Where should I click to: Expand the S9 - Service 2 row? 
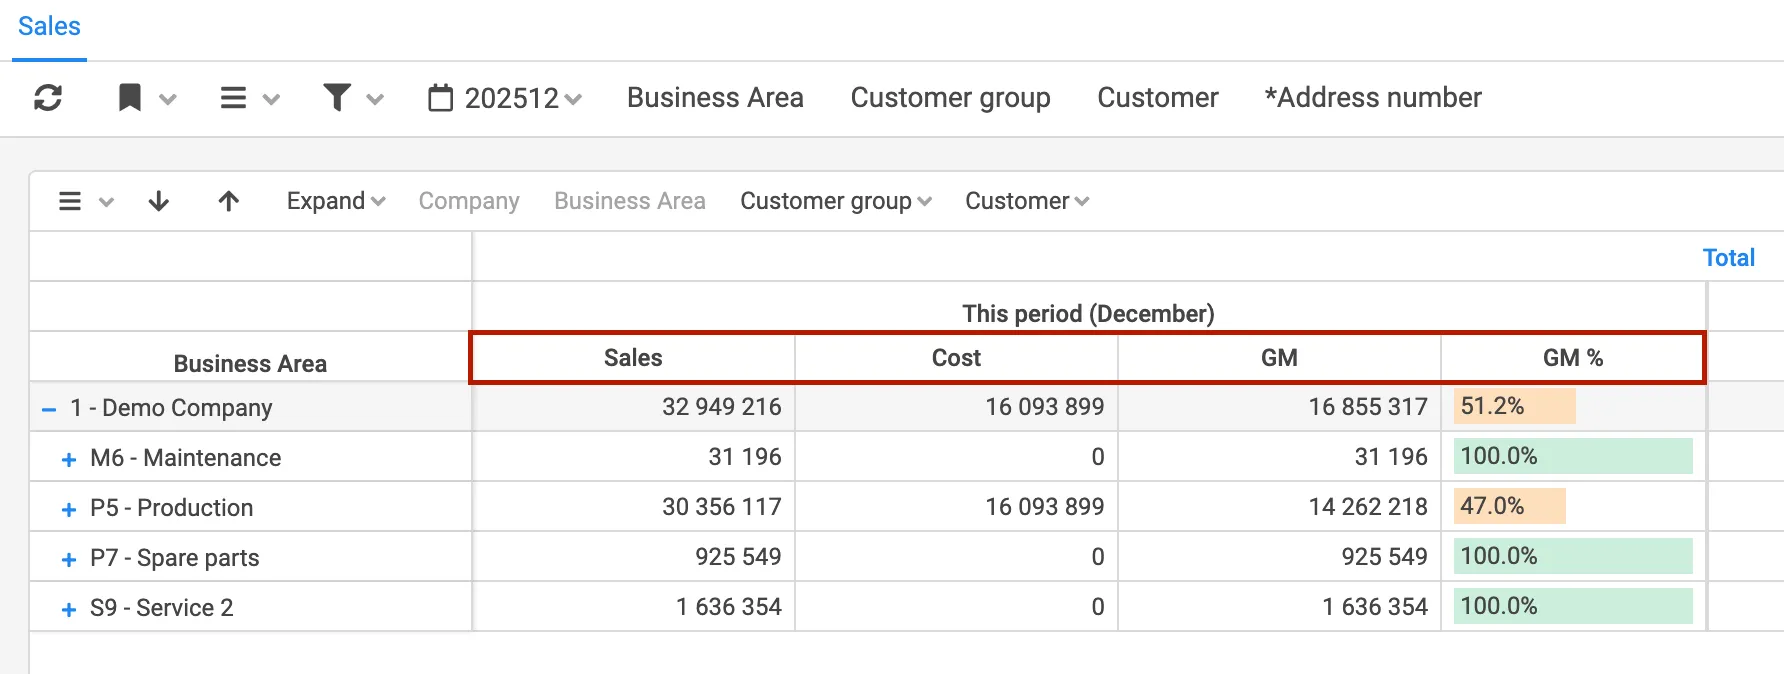69,609
